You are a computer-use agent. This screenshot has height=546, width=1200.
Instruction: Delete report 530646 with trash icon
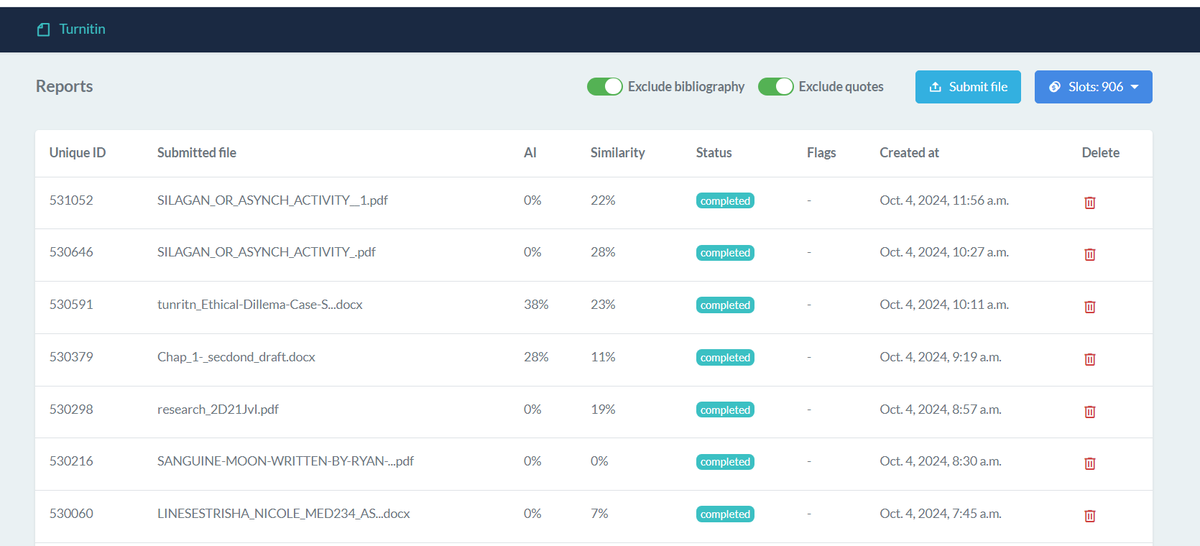[1090, 254]
